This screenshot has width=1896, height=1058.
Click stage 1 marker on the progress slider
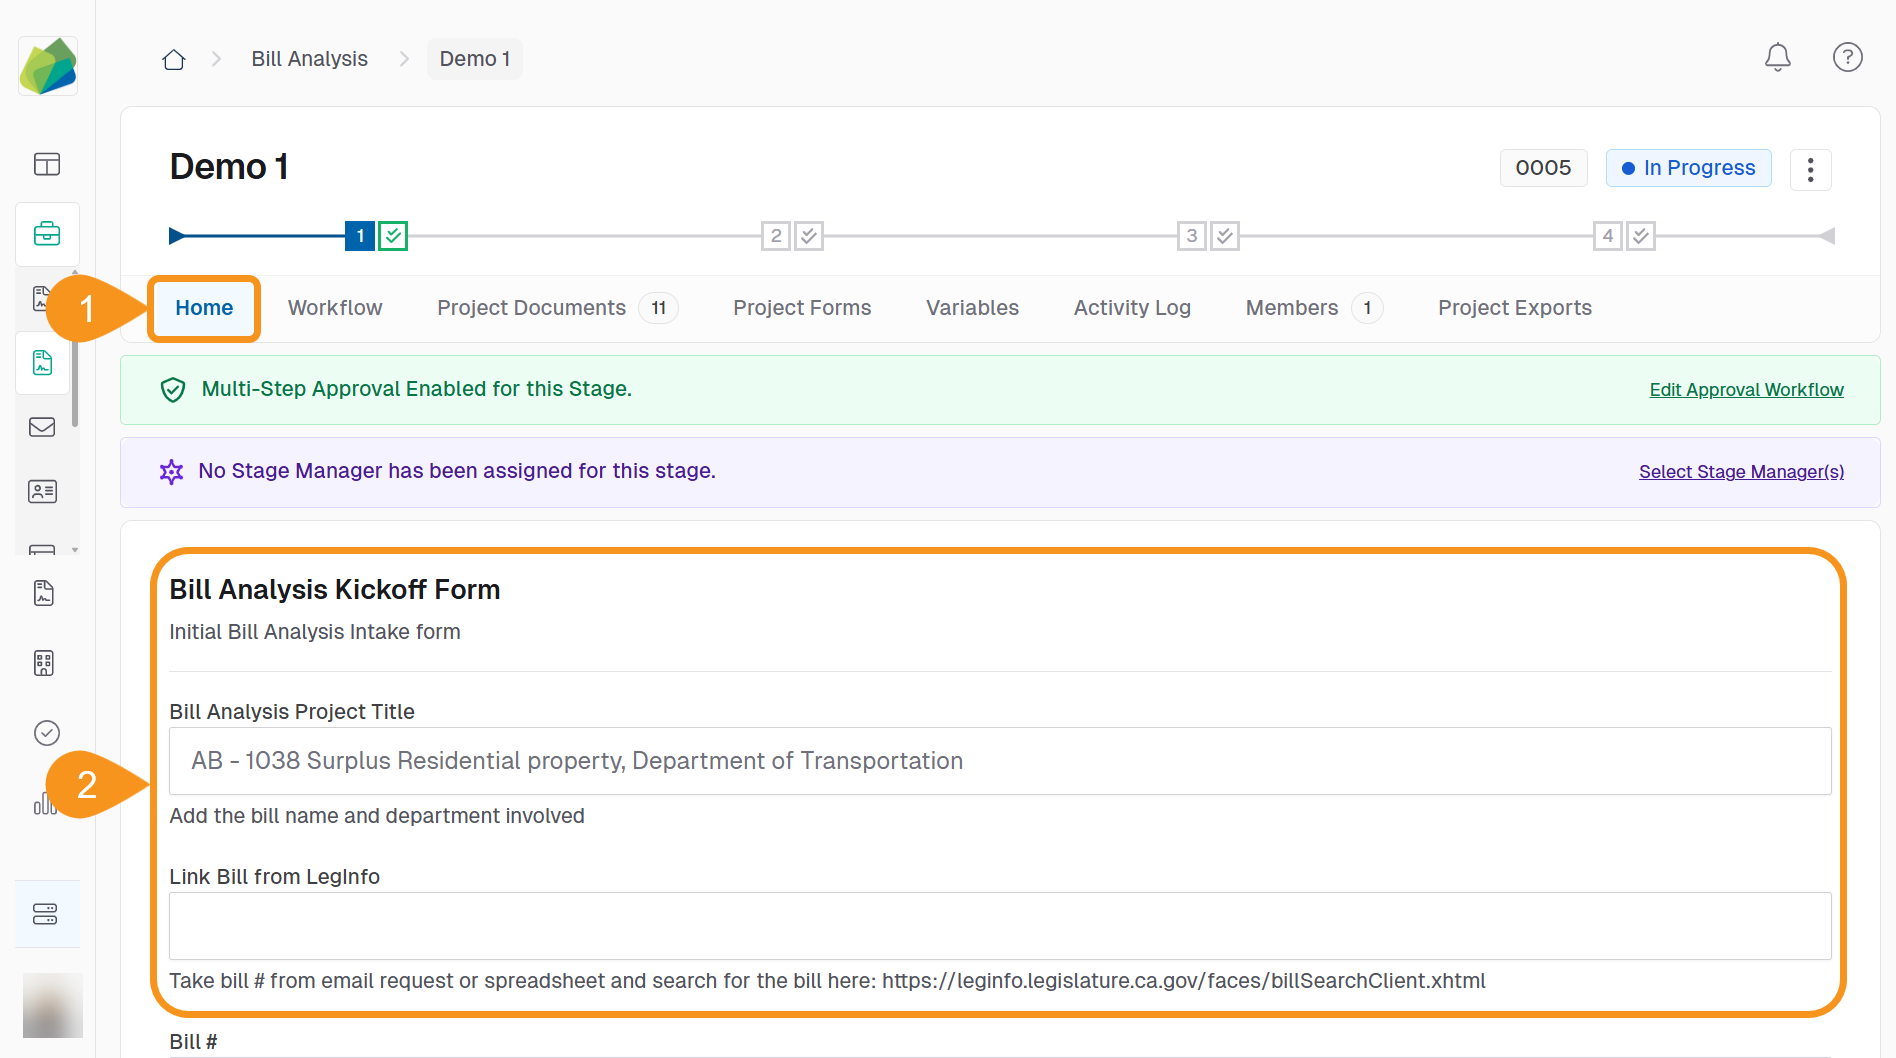pos(359,235)
